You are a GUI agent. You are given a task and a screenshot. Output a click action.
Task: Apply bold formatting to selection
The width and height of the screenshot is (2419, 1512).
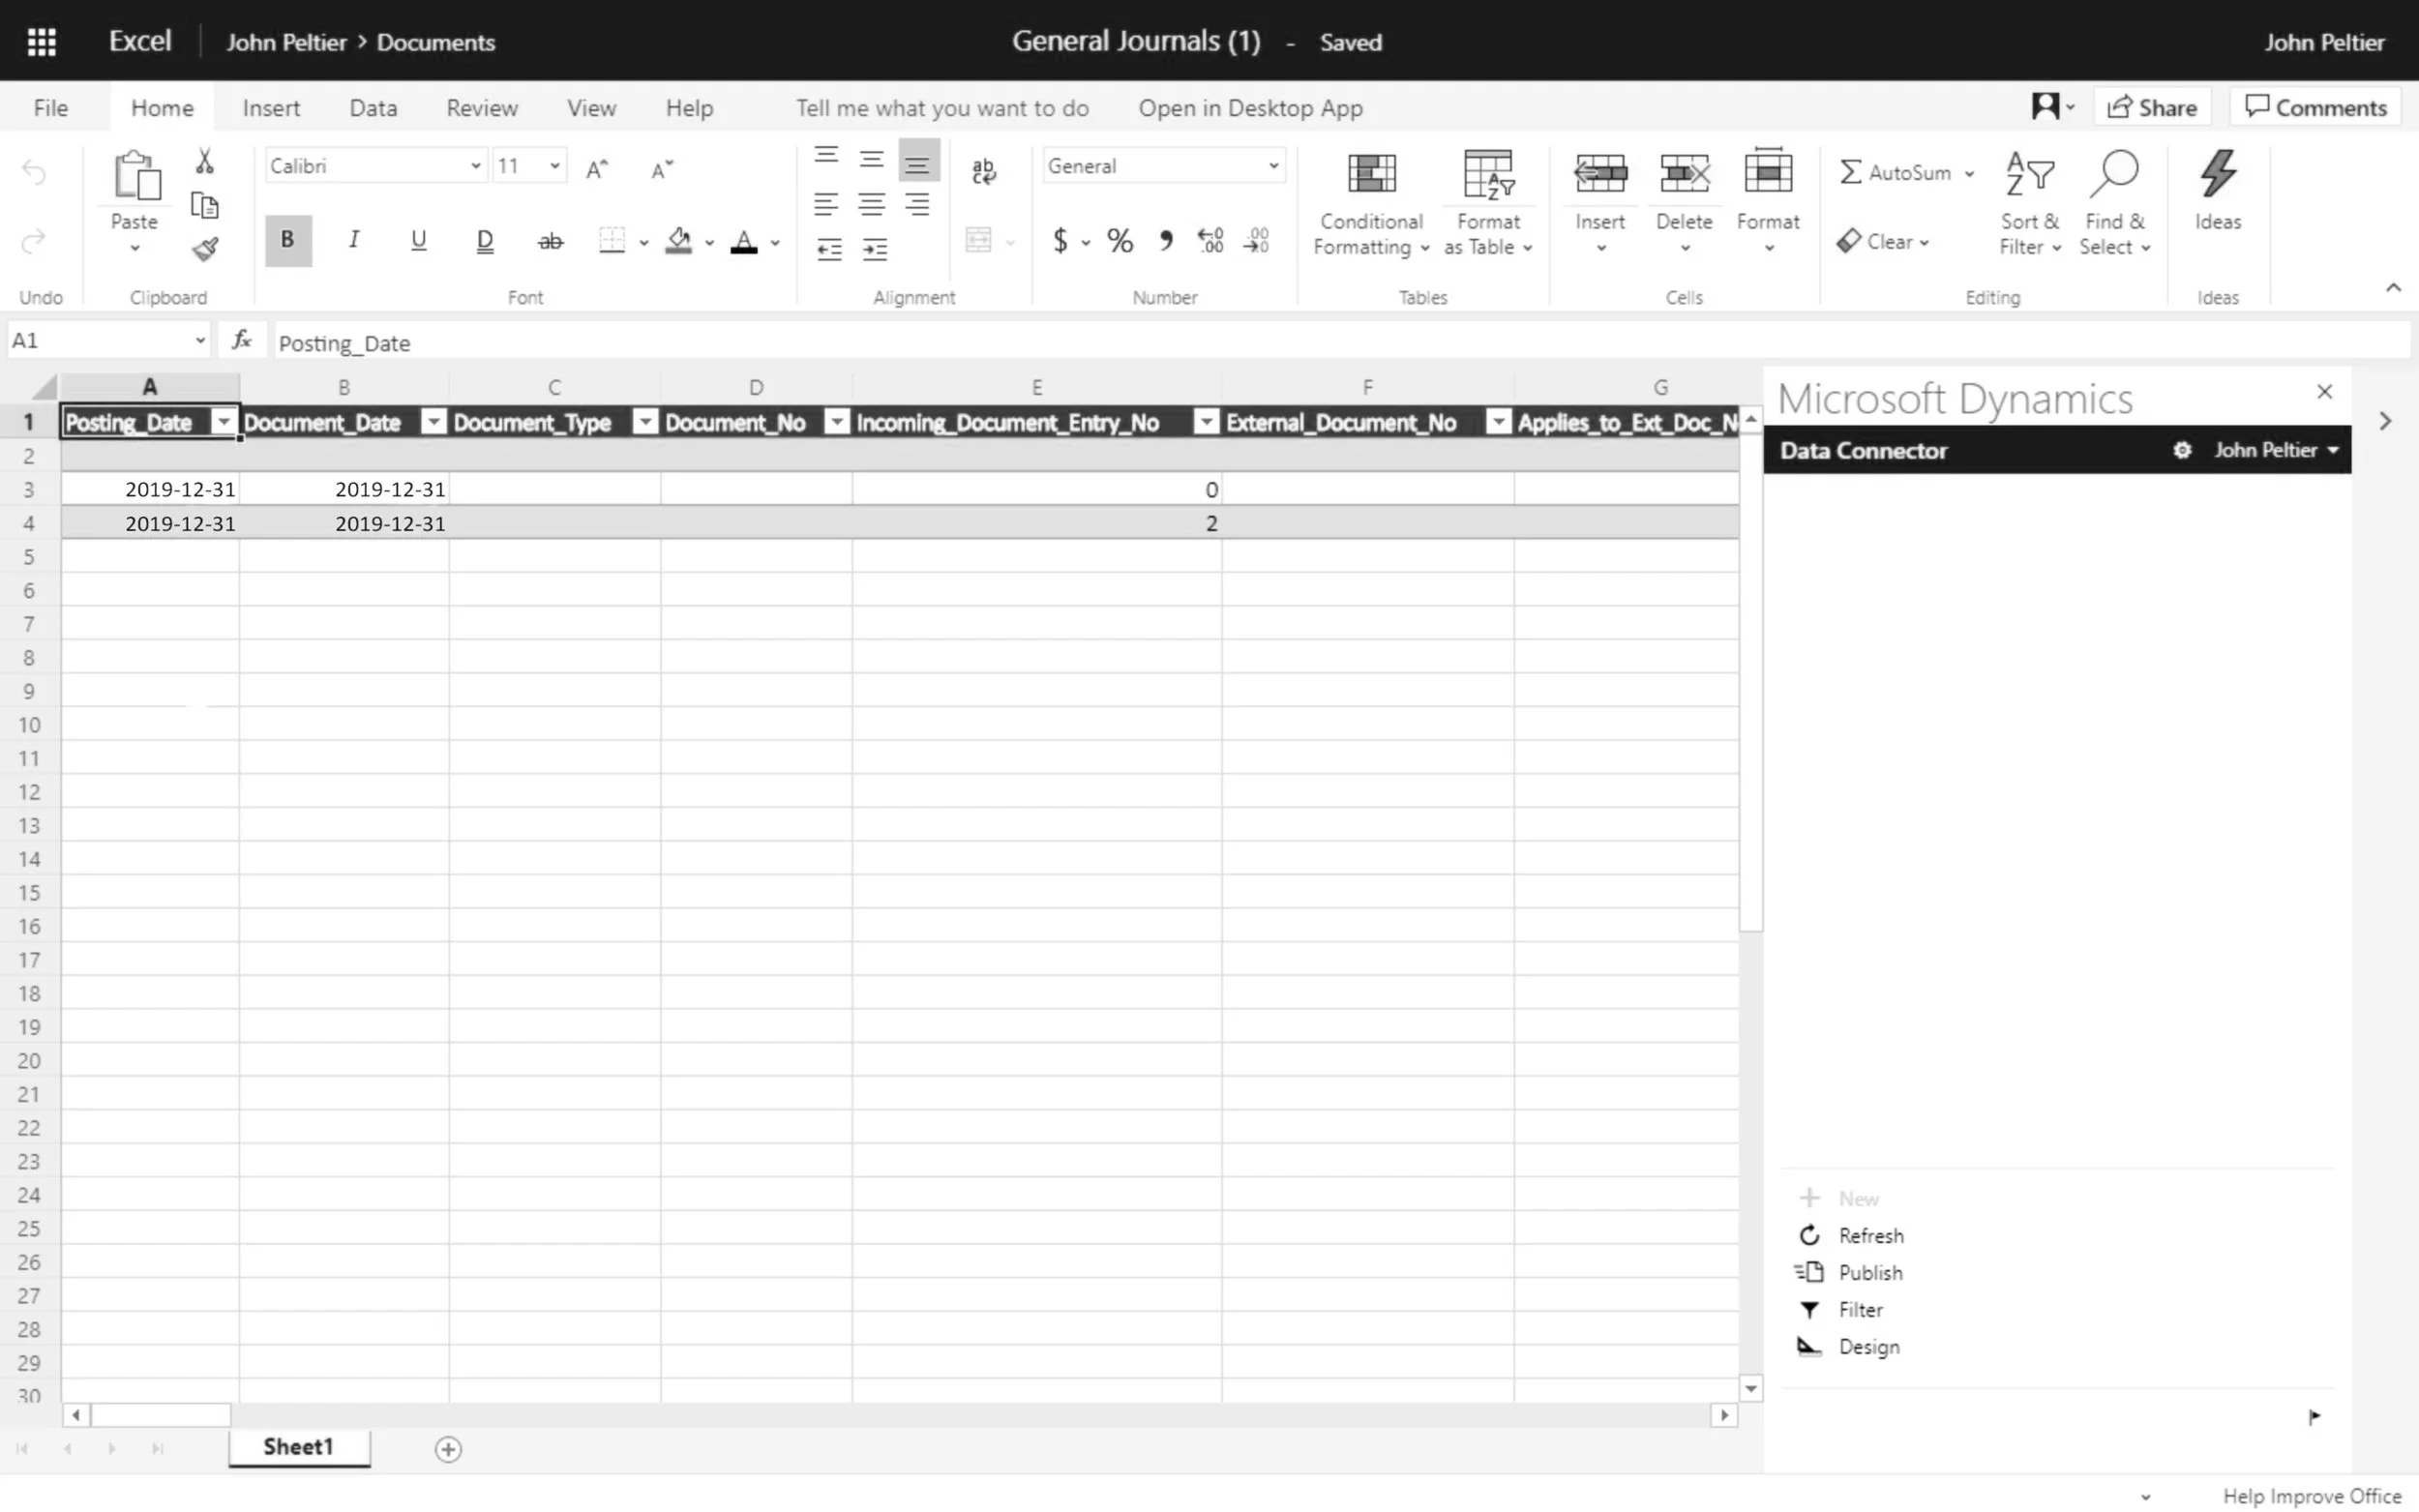(x=287, y=240)
